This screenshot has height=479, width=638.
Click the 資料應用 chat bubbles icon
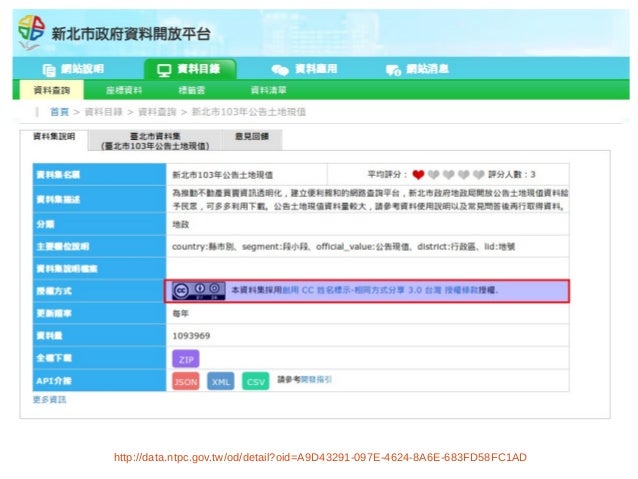pyautogui.click(x=280, y=70)
